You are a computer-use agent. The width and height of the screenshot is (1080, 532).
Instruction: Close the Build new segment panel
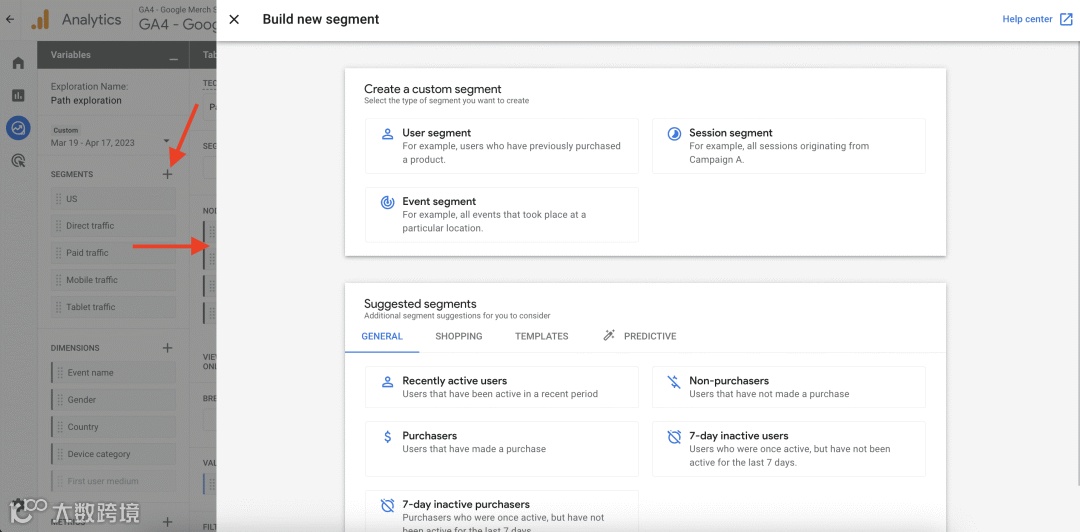(x=234, y=19)
